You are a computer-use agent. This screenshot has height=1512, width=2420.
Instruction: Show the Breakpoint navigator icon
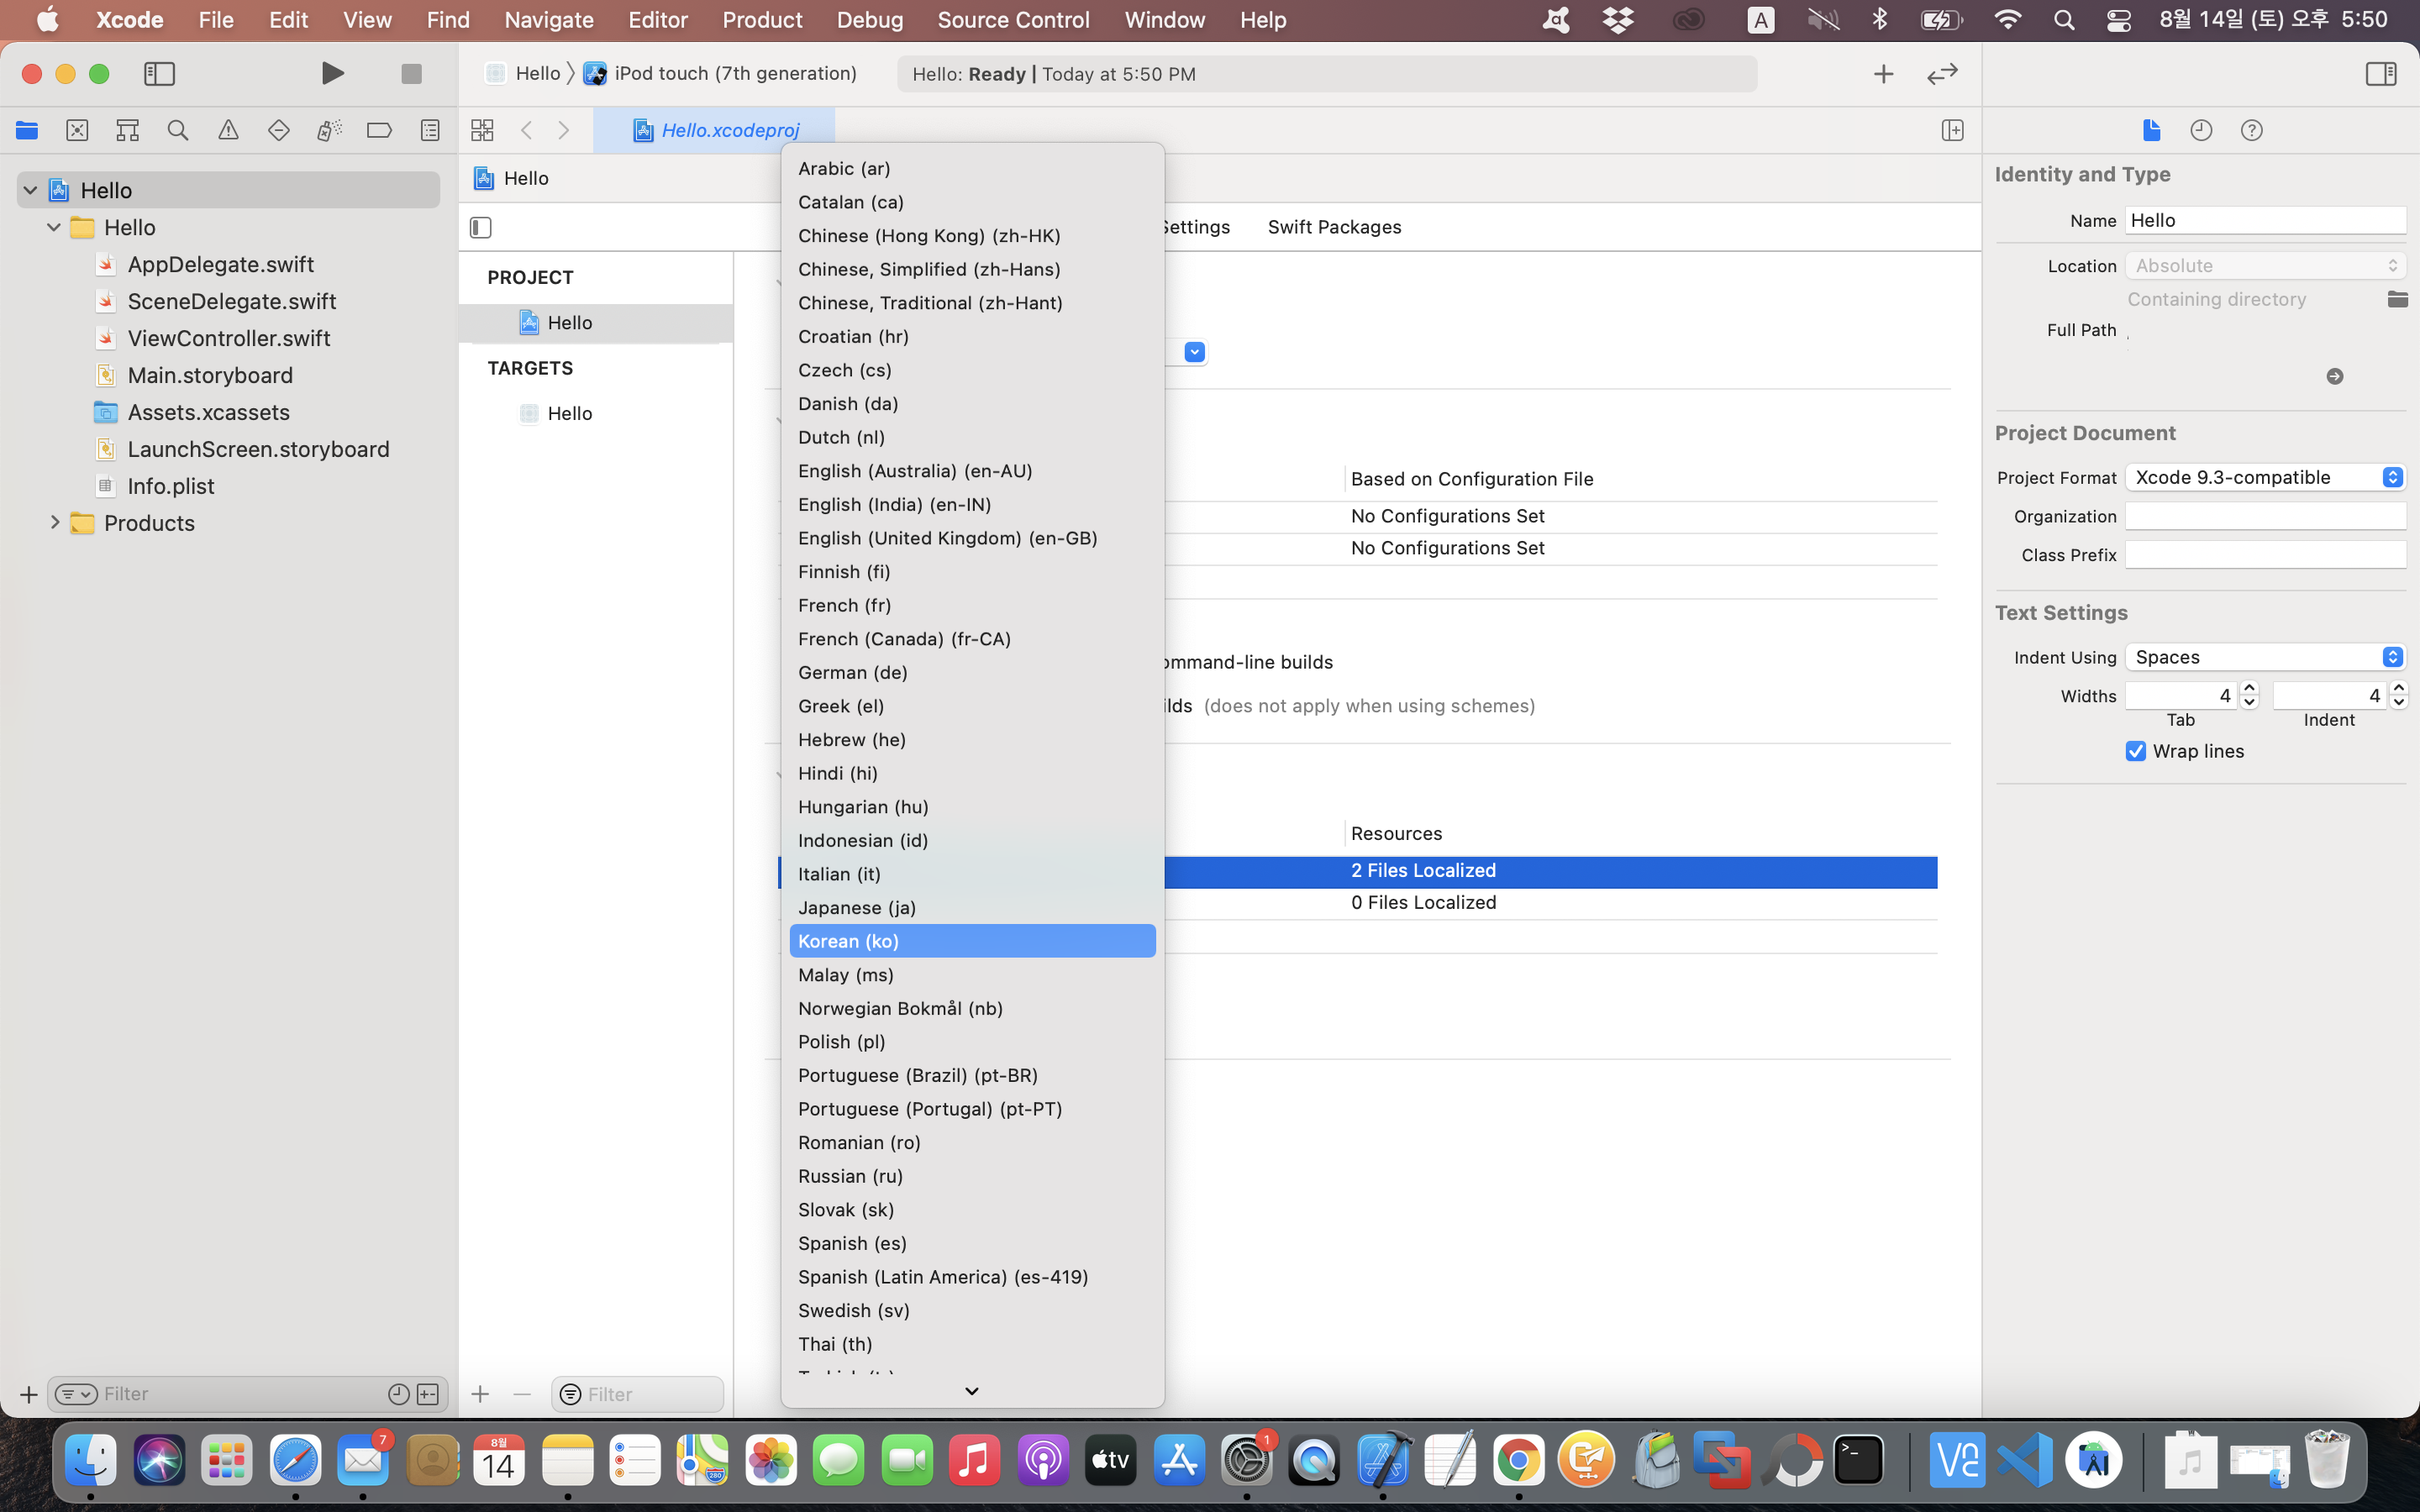pyautogui.click(x=379, y=130)
